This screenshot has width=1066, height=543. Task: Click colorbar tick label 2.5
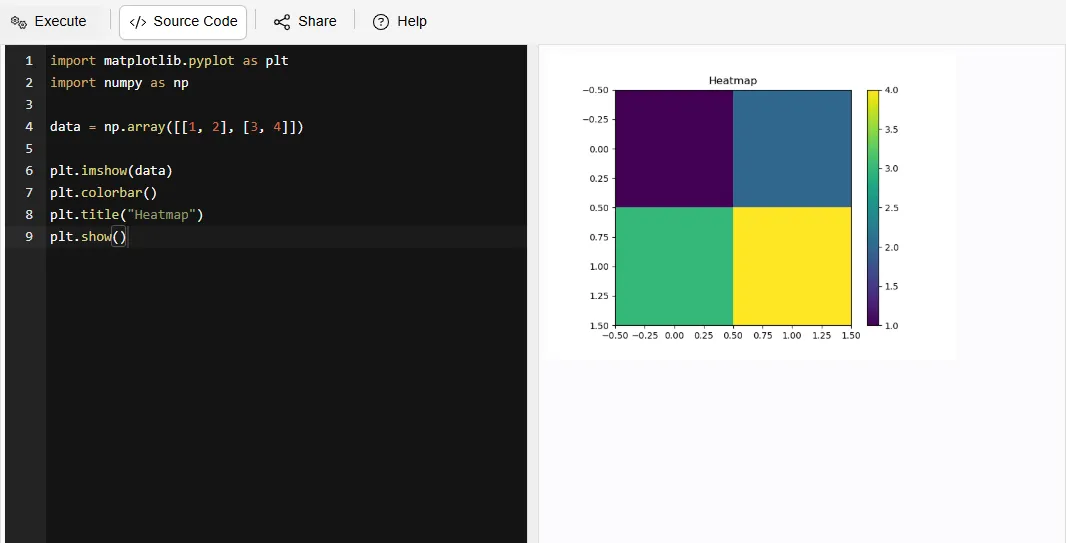[x=891, y=208]
